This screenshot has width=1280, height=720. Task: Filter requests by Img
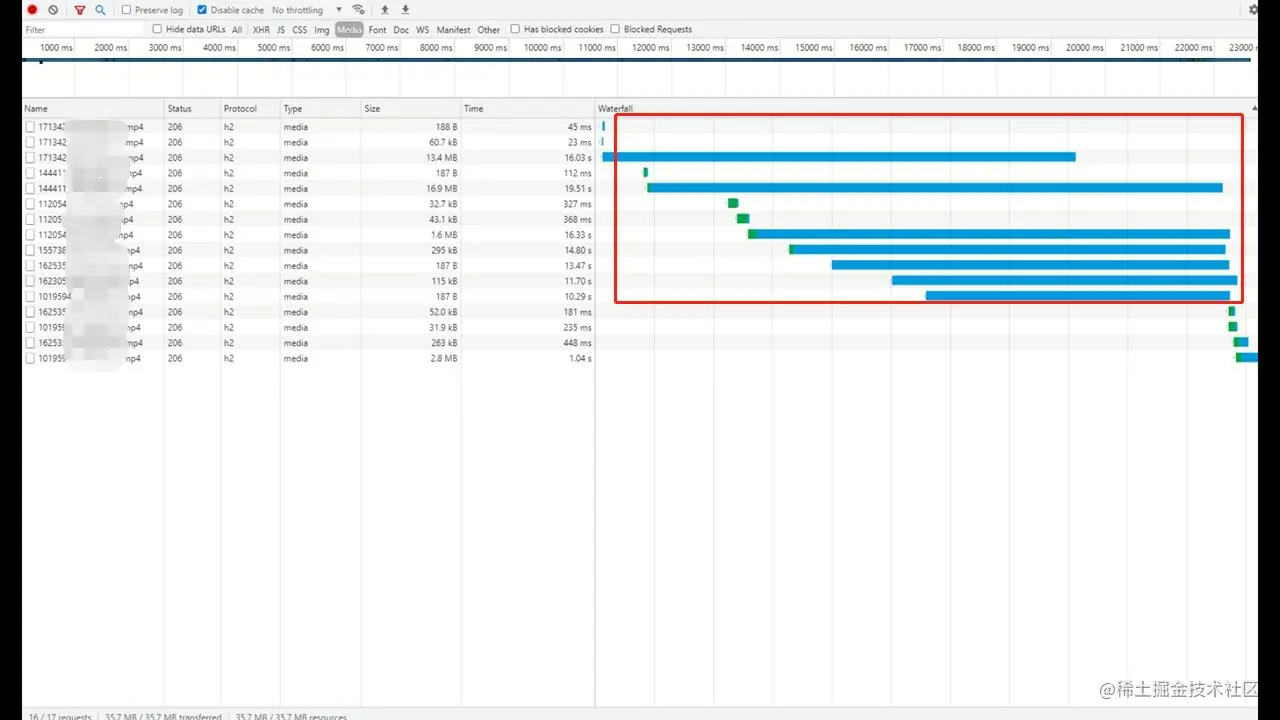(322, 30)
